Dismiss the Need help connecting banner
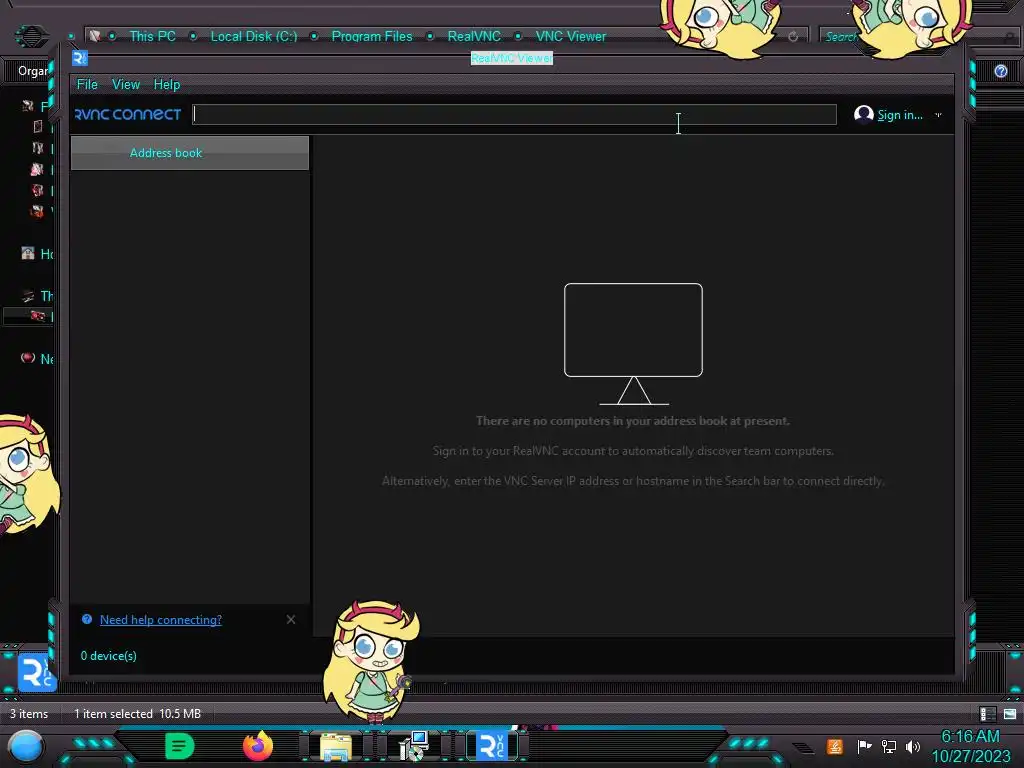The width and height of the screenshot is (1024, 768). pyautogui.click(x=291, y=619)
